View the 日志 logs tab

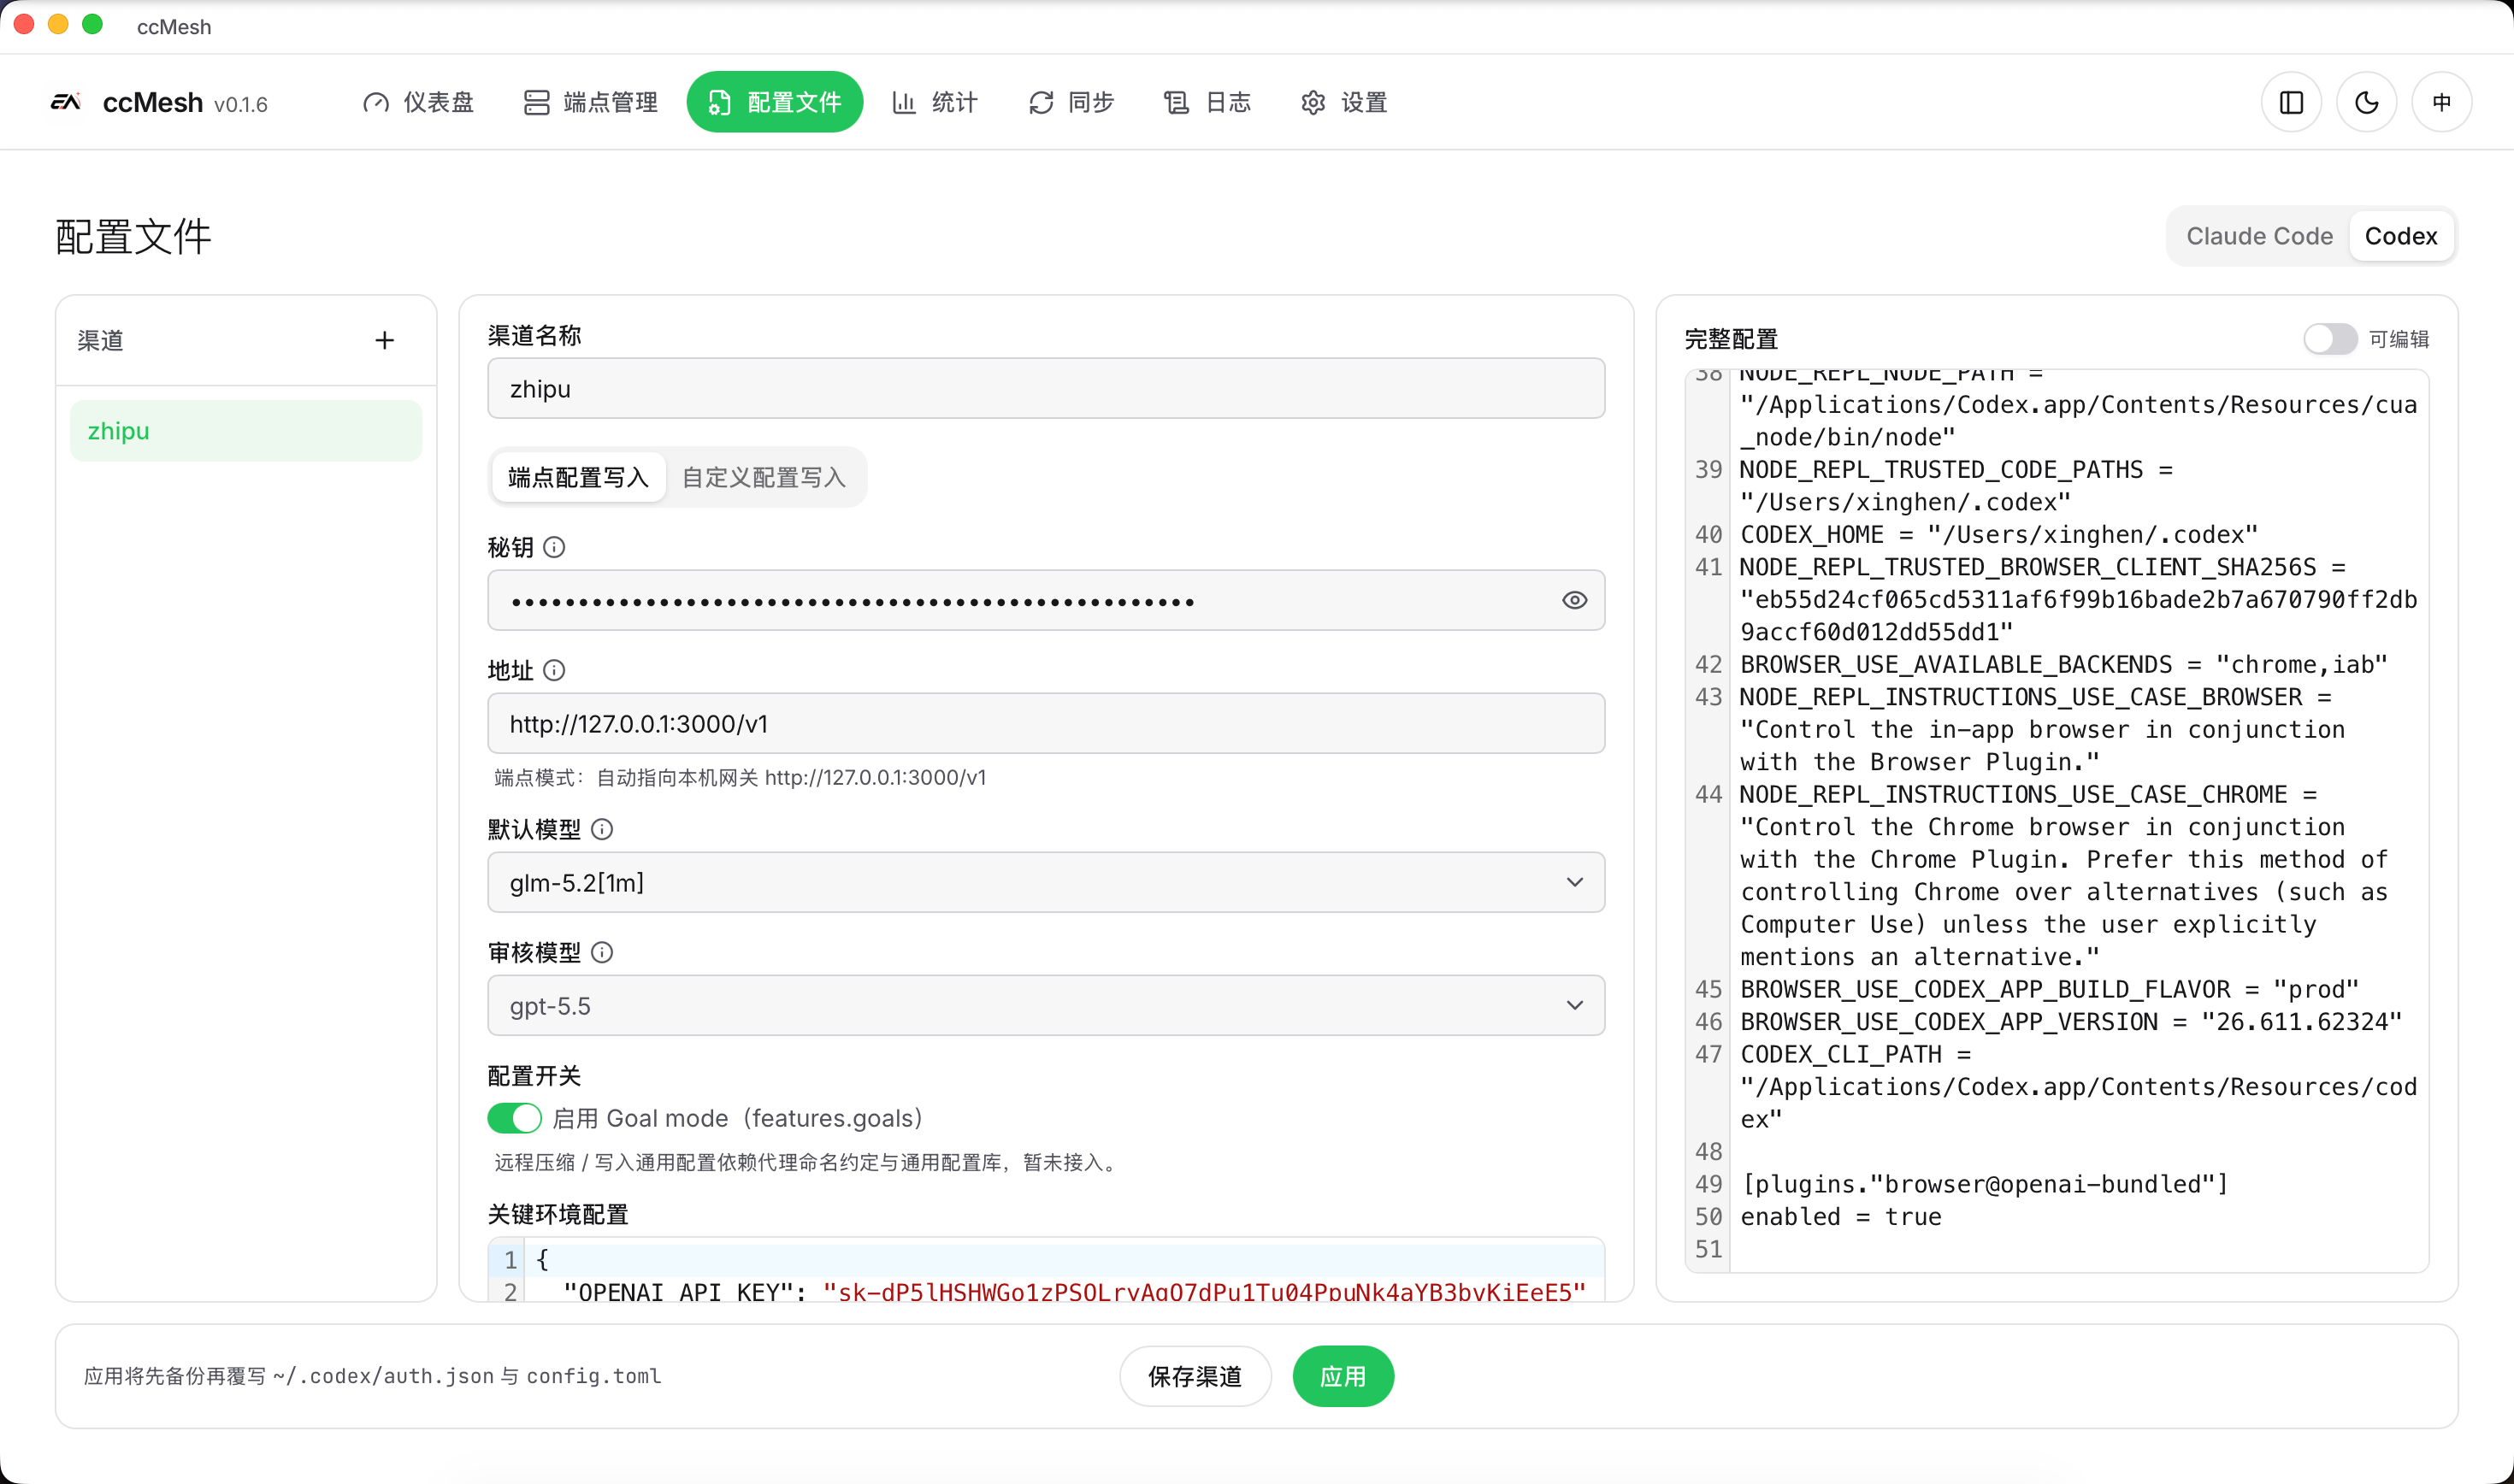(x=1207, y=102)
